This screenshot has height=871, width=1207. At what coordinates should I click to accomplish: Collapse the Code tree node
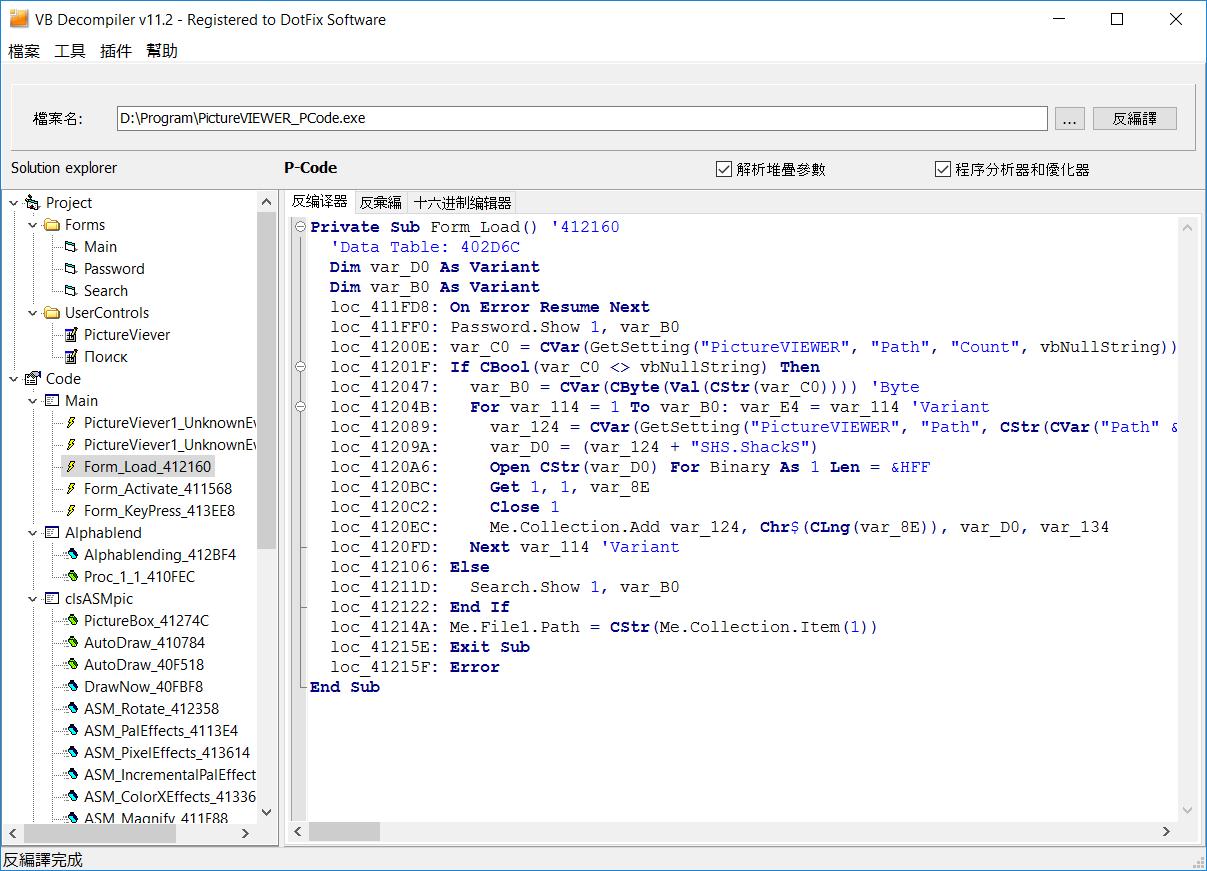13,378
